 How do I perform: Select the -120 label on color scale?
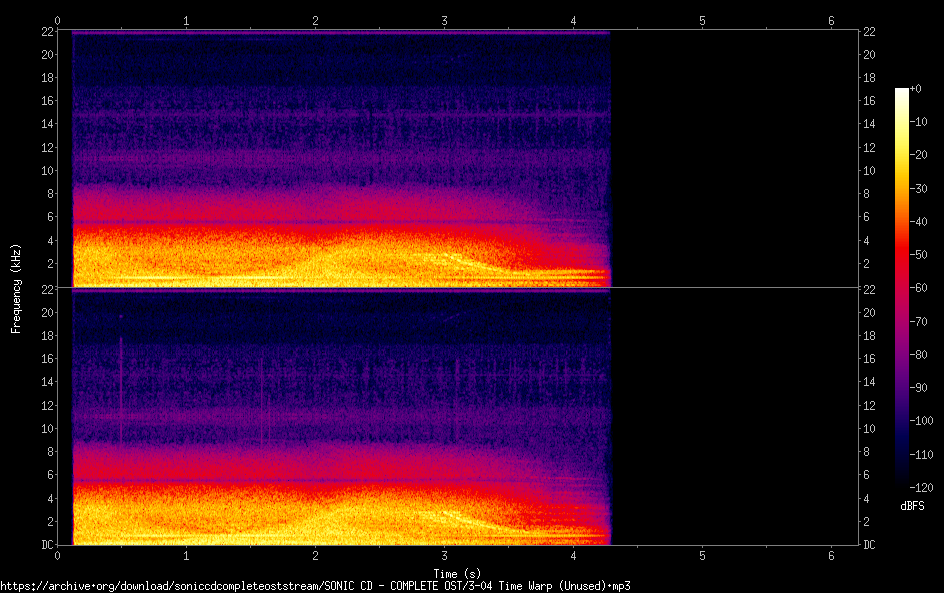click(x=924, y=486)
